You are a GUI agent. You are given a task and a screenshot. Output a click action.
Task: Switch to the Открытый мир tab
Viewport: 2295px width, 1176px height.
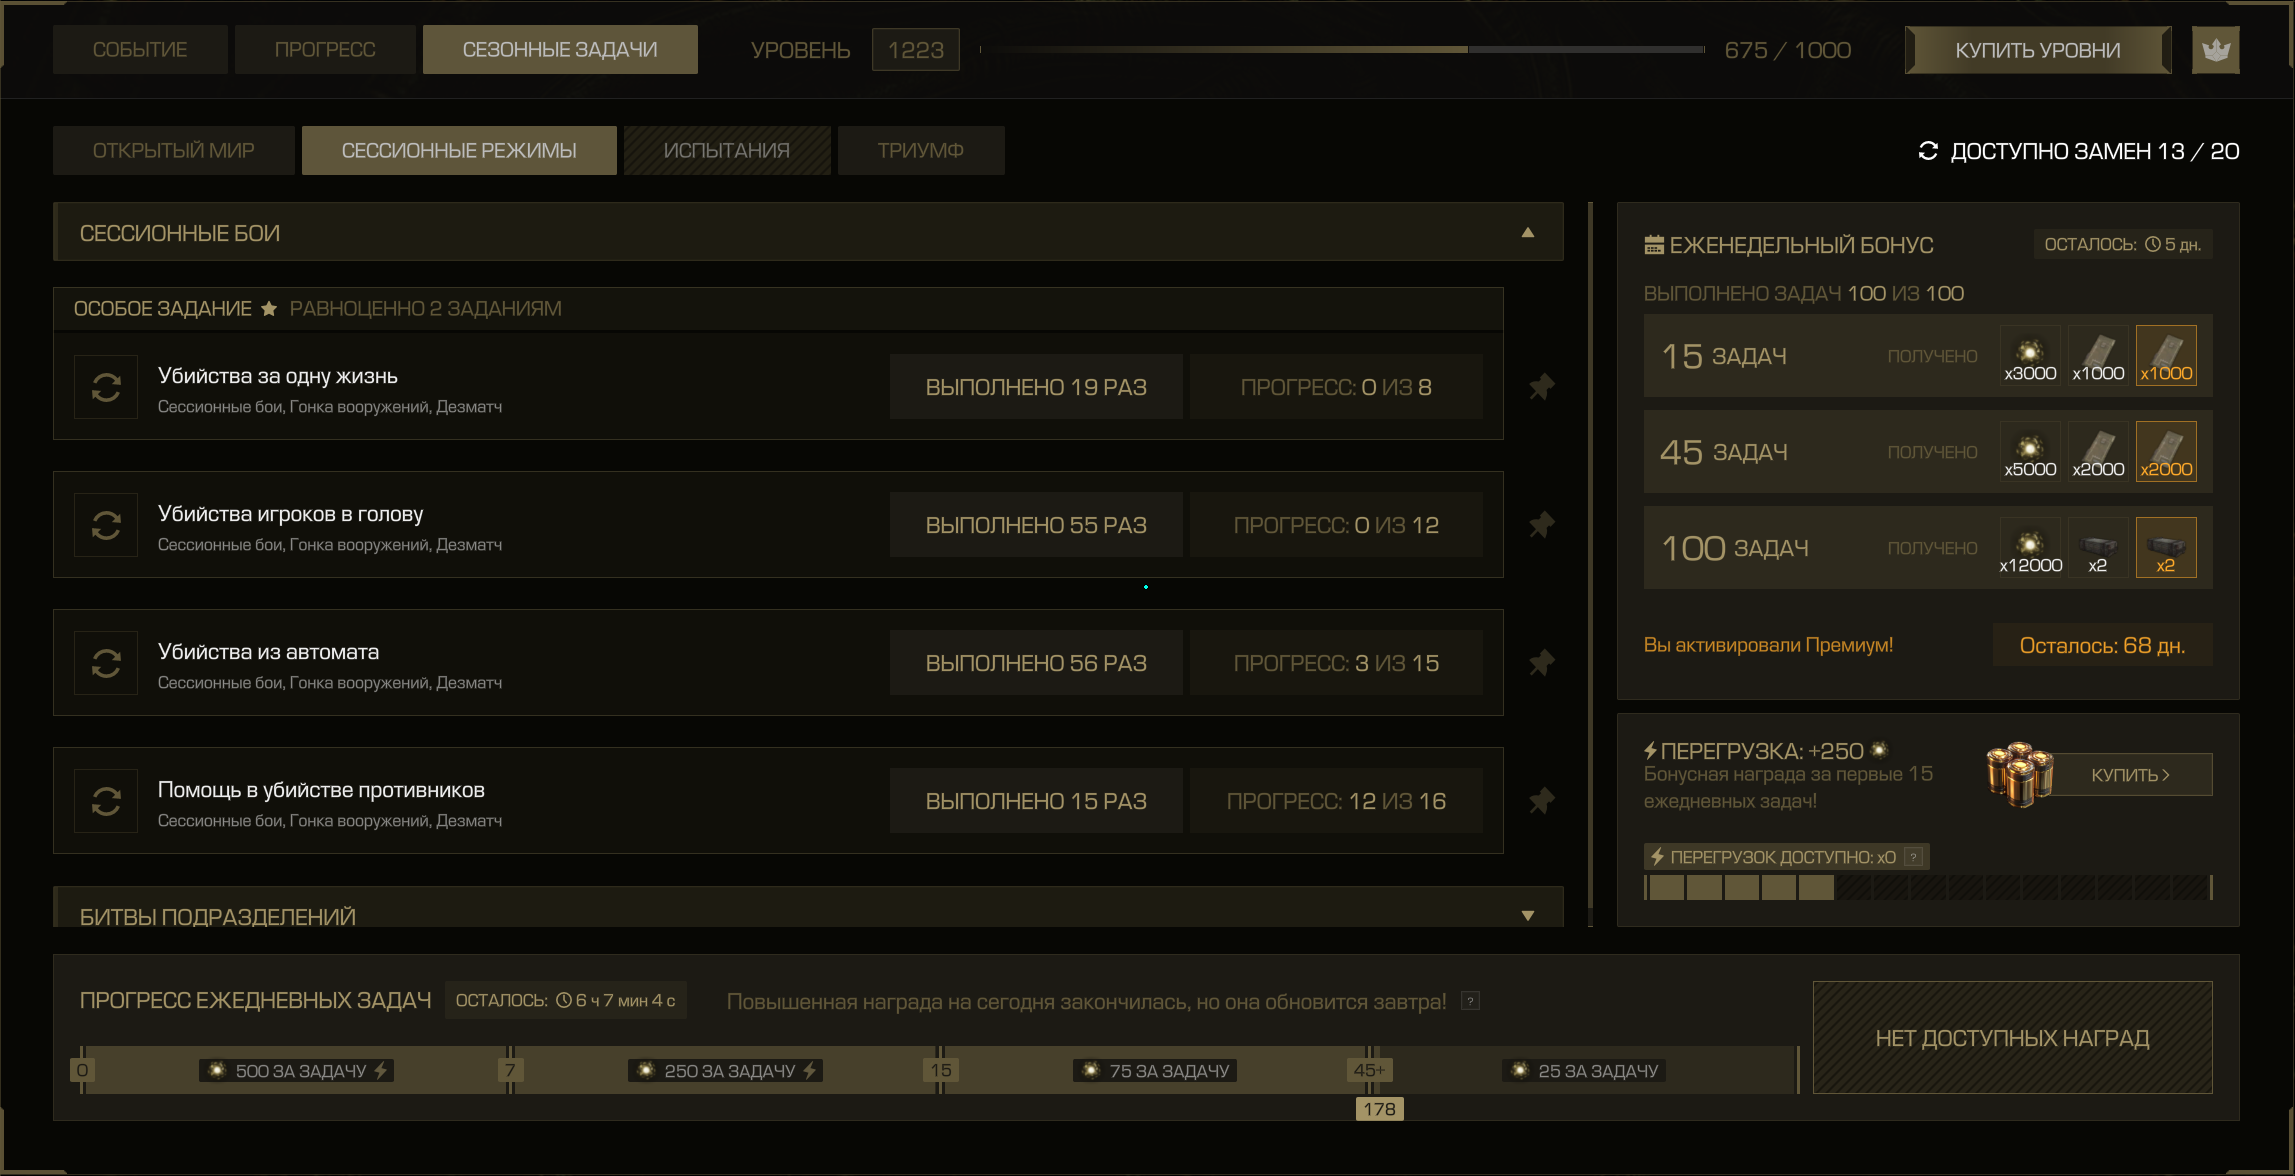coord(174,151)
